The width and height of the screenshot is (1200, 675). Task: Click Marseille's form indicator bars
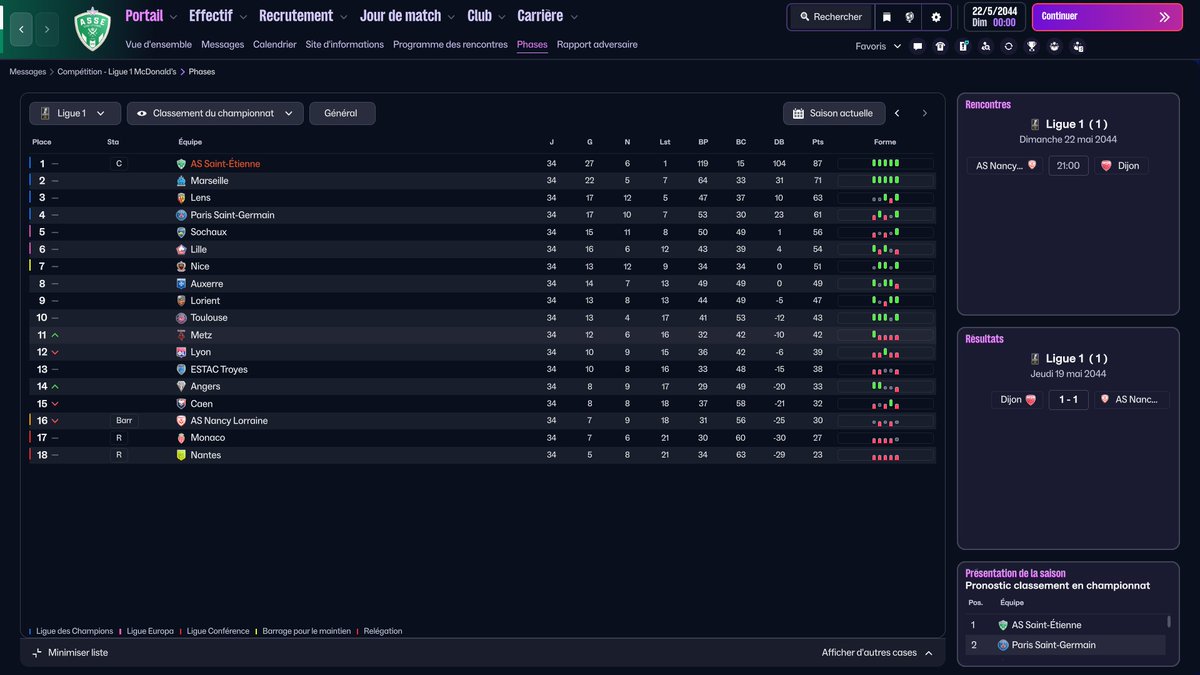point(885,181)
